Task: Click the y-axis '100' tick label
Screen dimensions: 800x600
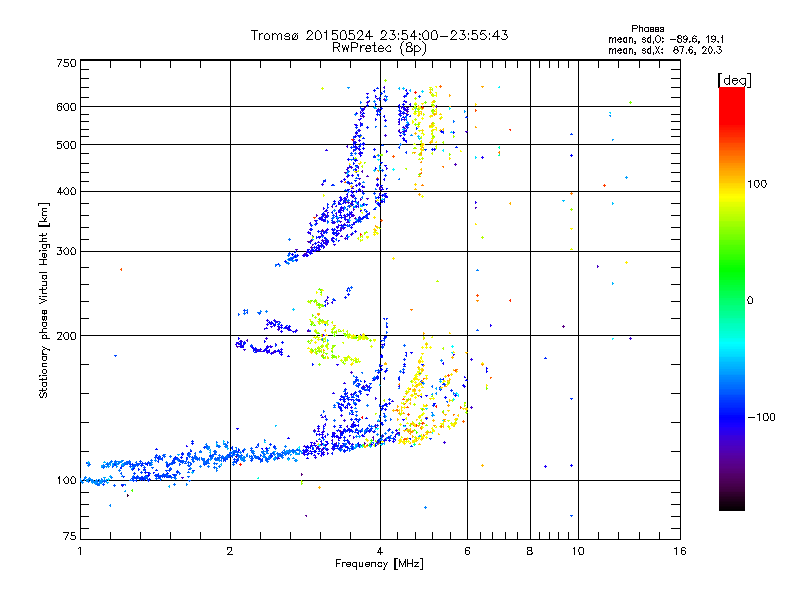Action: 66,481
